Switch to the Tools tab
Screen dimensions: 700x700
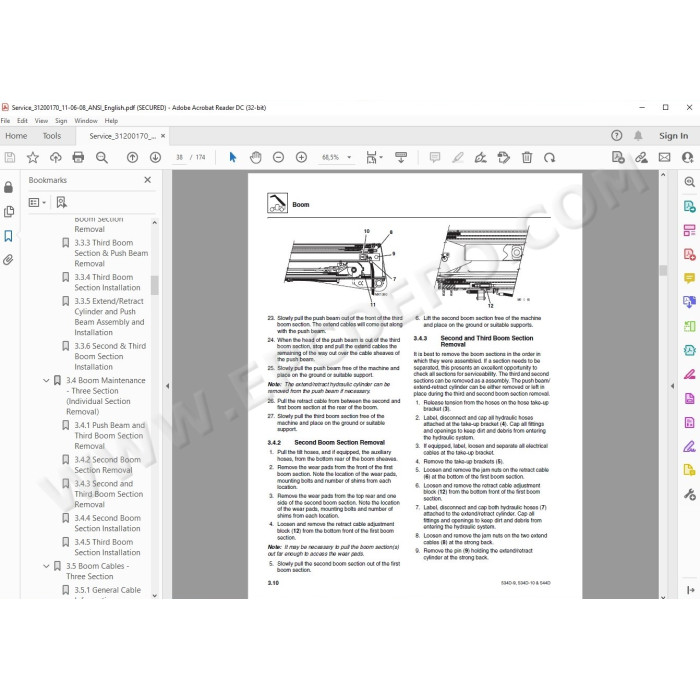[x=52, y=136]
